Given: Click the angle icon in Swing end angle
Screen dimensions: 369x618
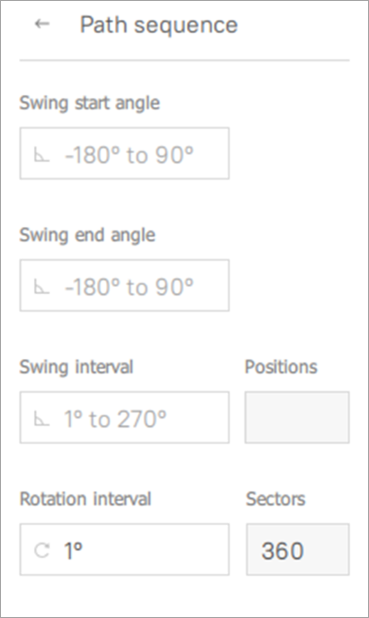Looking at the screenshot, I should tap(41, 287).
